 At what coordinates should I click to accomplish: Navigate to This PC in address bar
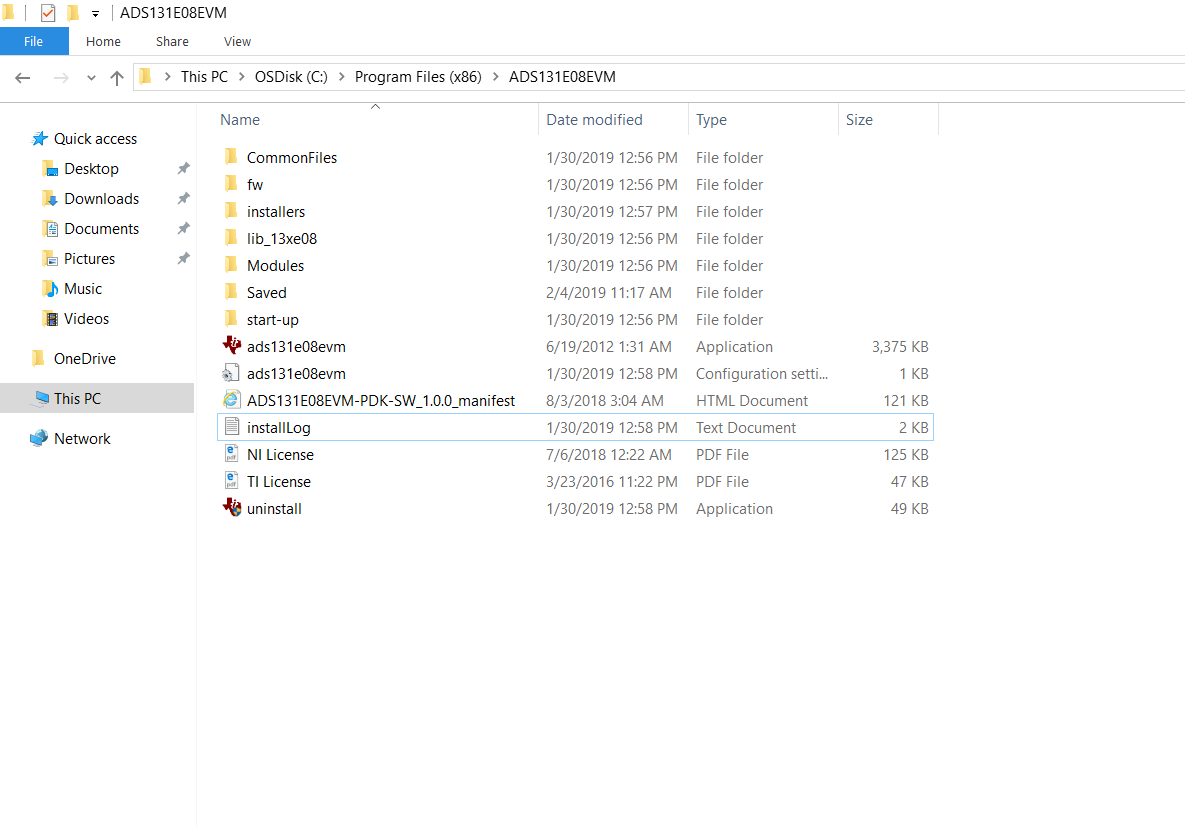point(204,77)
